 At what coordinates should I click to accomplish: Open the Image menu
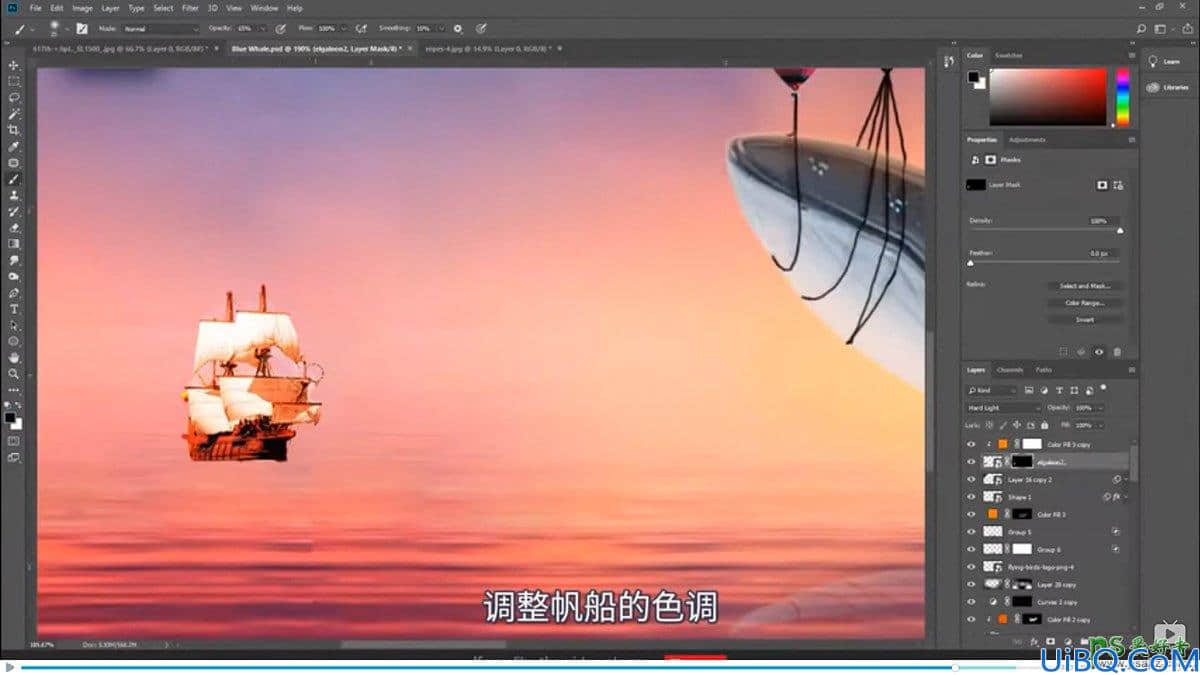(x=82, y=8)
